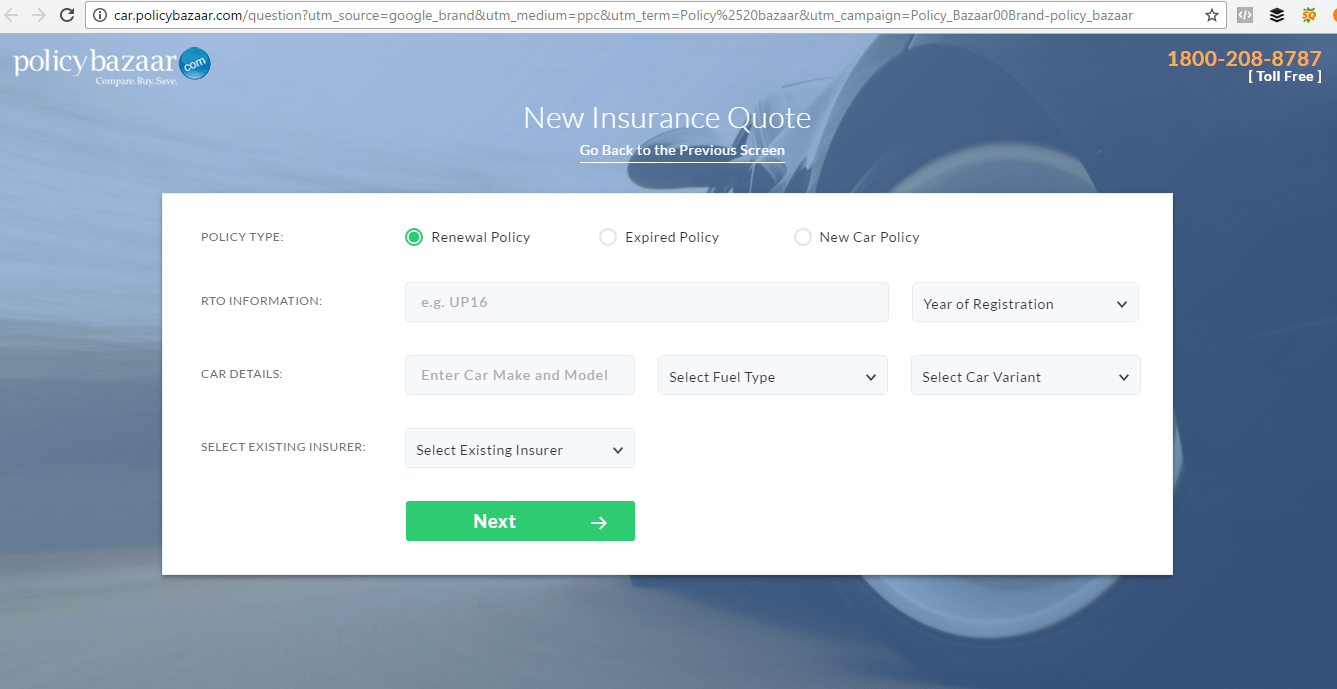The height and width of the screenshot is (689, 1337).
Task: Bookmark this page with the star icon
Action: (1212, 15)
